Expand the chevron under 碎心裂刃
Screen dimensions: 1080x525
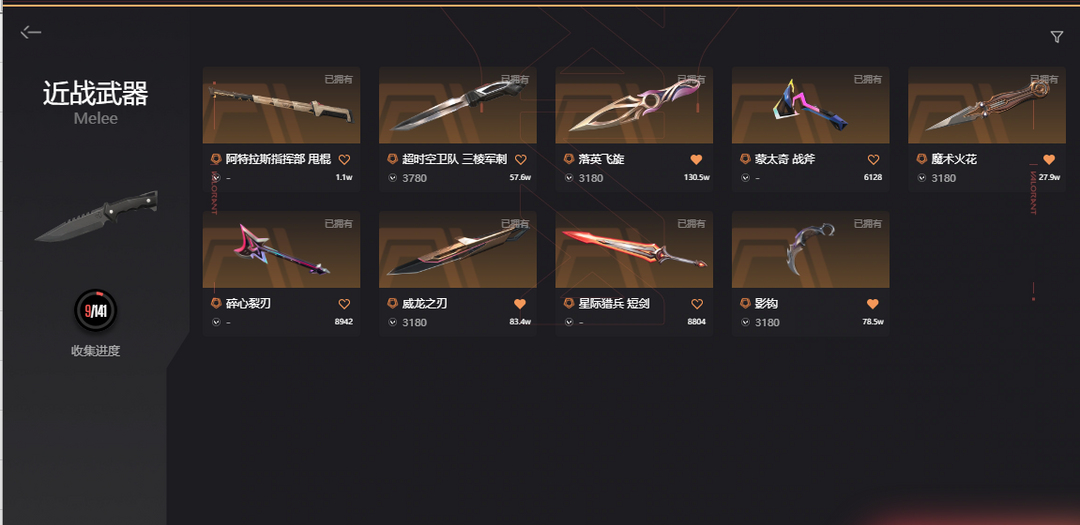216,322
